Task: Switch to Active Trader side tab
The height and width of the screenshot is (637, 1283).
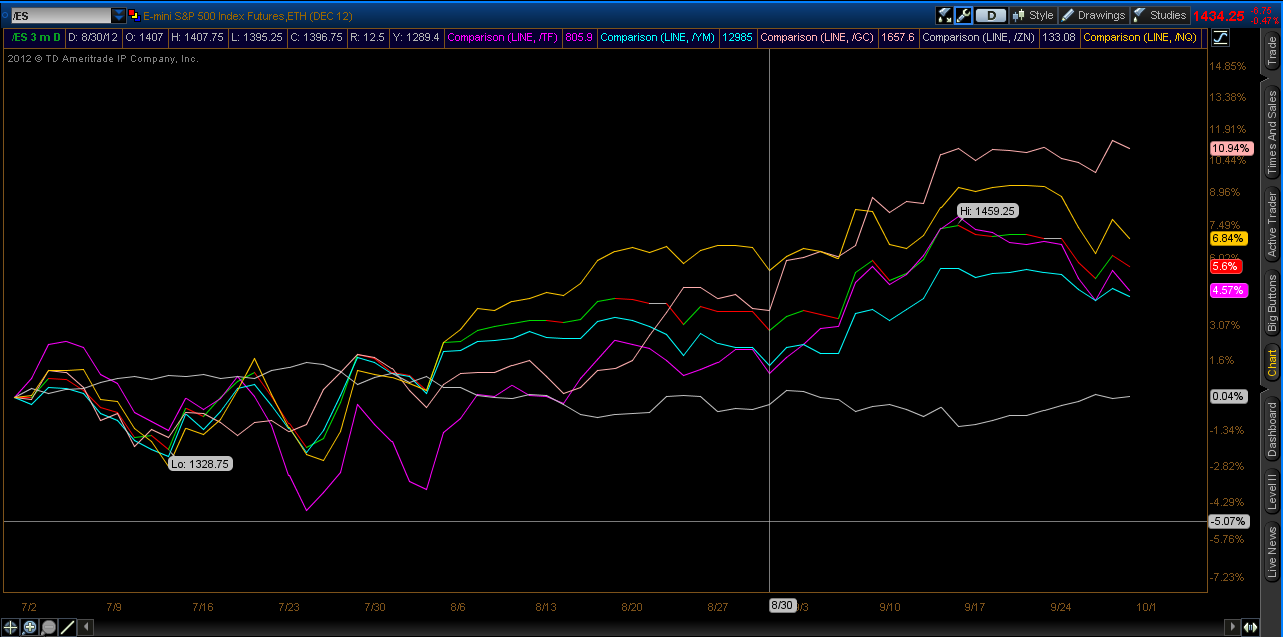Action: click(x=1272, y=224)
